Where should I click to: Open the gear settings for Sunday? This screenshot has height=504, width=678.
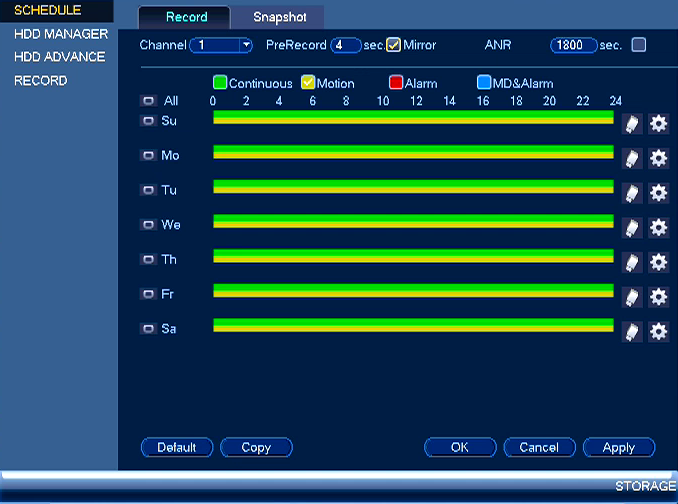point(659,124)
